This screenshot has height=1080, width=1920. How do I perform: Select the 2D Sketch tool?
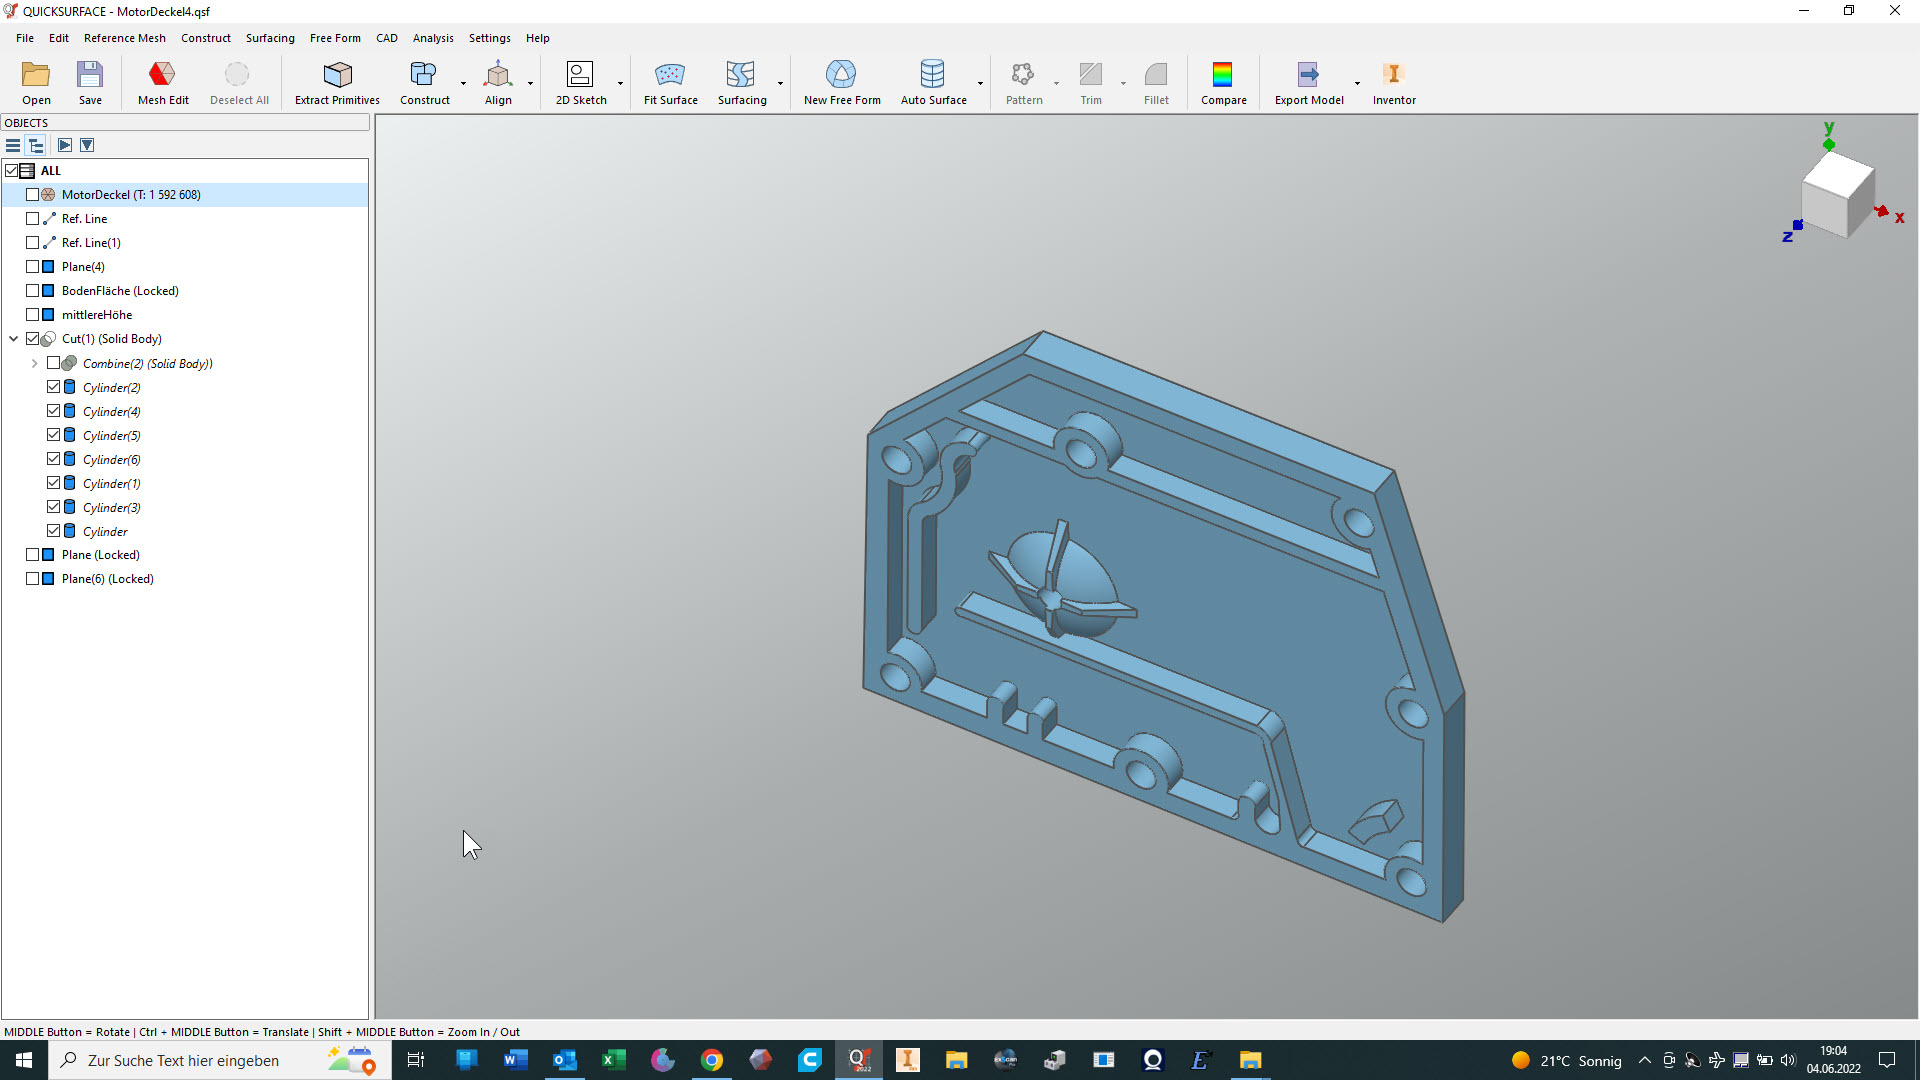(x=580, y=75)
